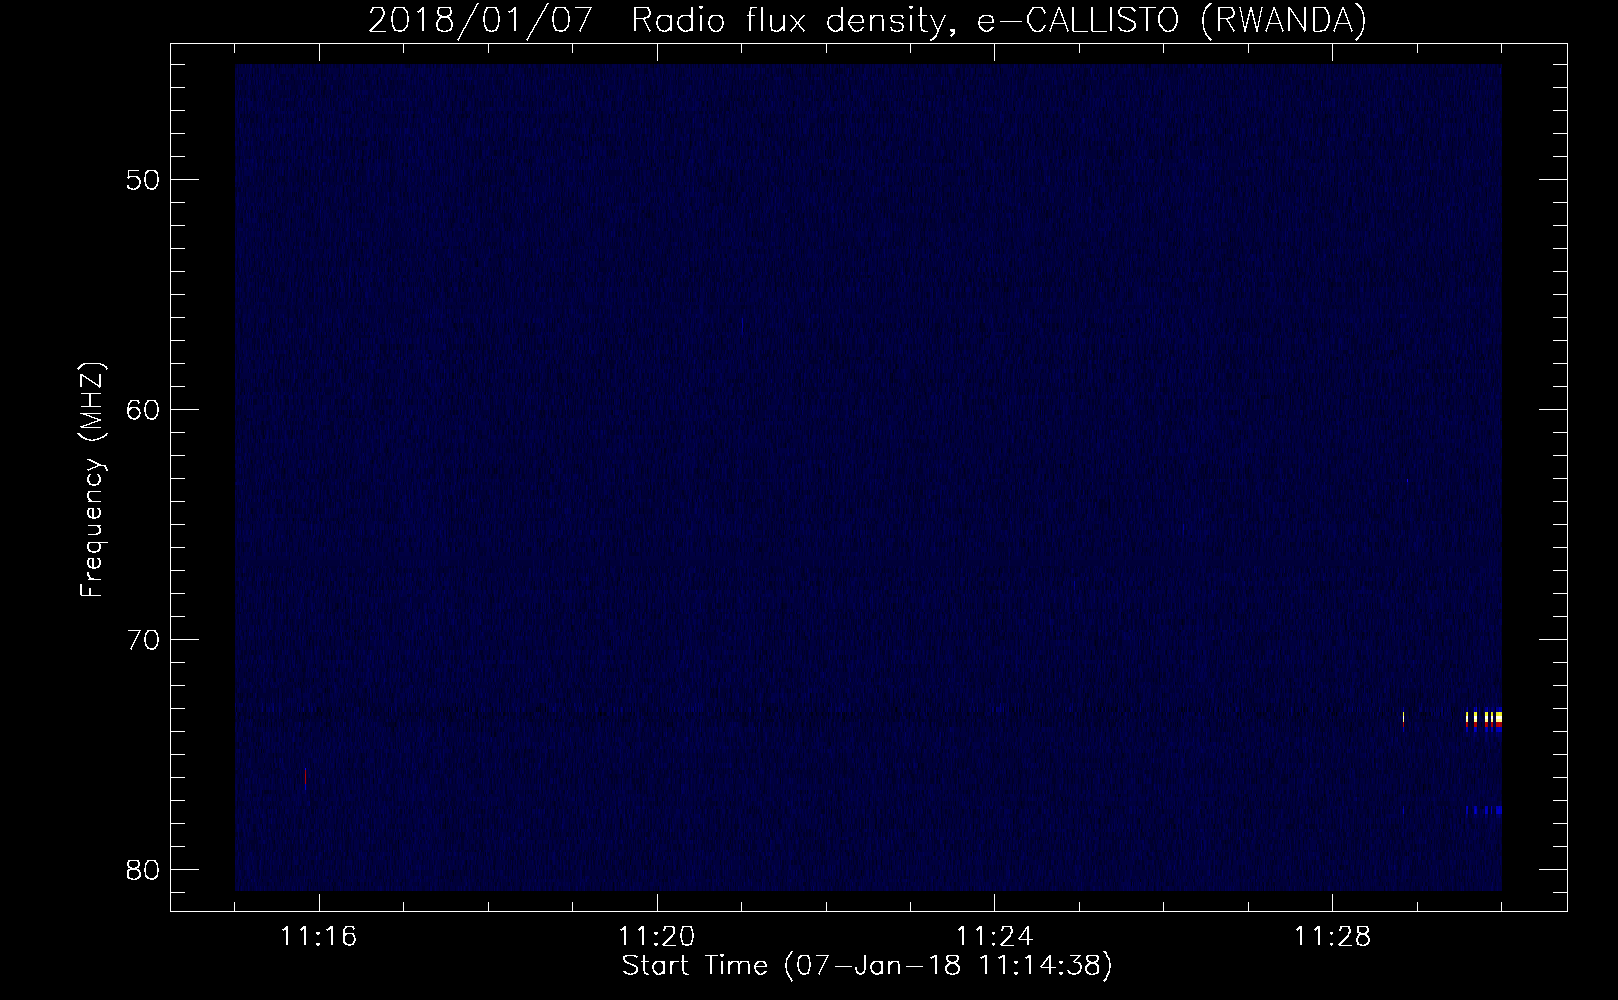The height and width of the screenshot is (1000, 1618).
Task: Click the bright yellow-red burst near 73 MHz
Action: coord(1484,721)
